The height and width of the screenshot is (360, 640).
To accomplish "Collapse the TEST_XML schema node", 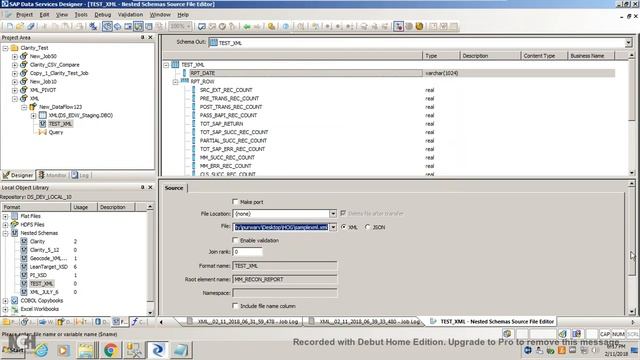I will click(167, 65).
